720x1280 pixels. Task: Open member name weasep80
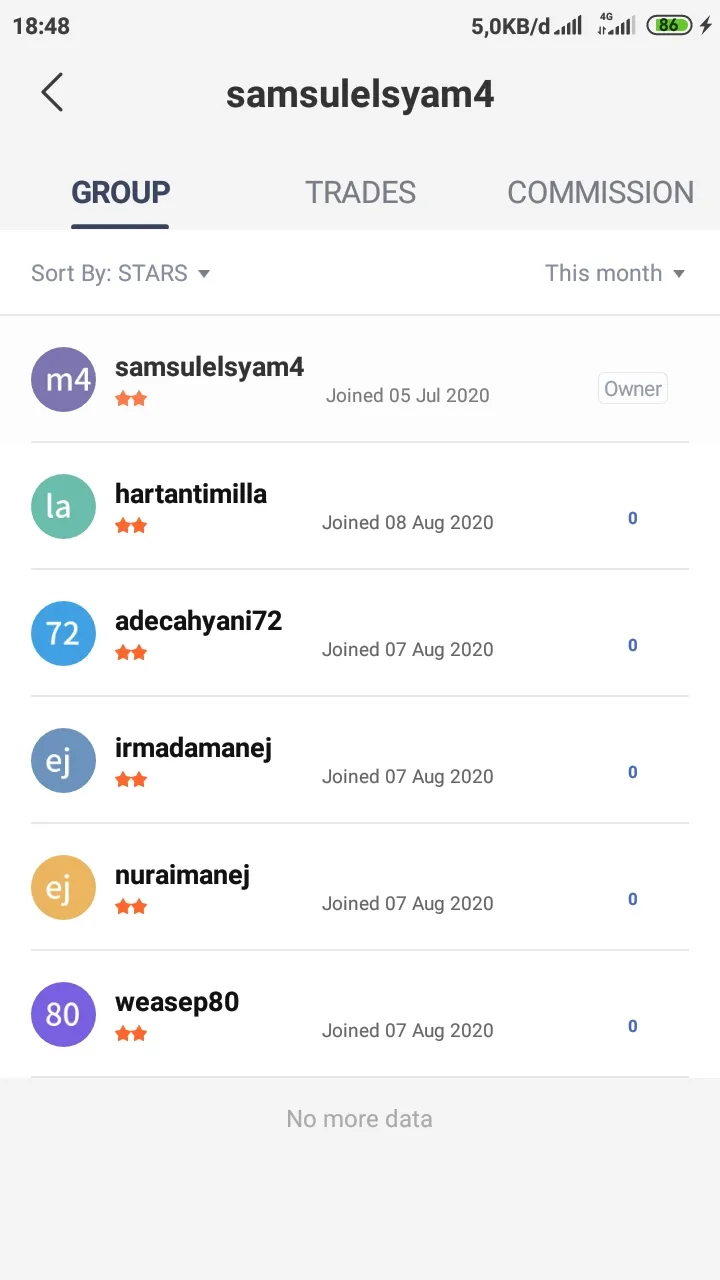[177, 1002]
